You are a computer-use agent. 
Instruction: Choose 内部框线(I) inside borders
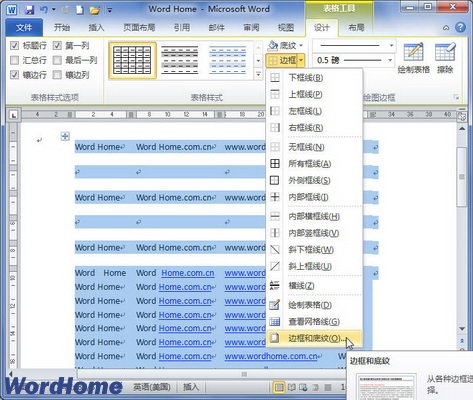[x=314, y=197]
